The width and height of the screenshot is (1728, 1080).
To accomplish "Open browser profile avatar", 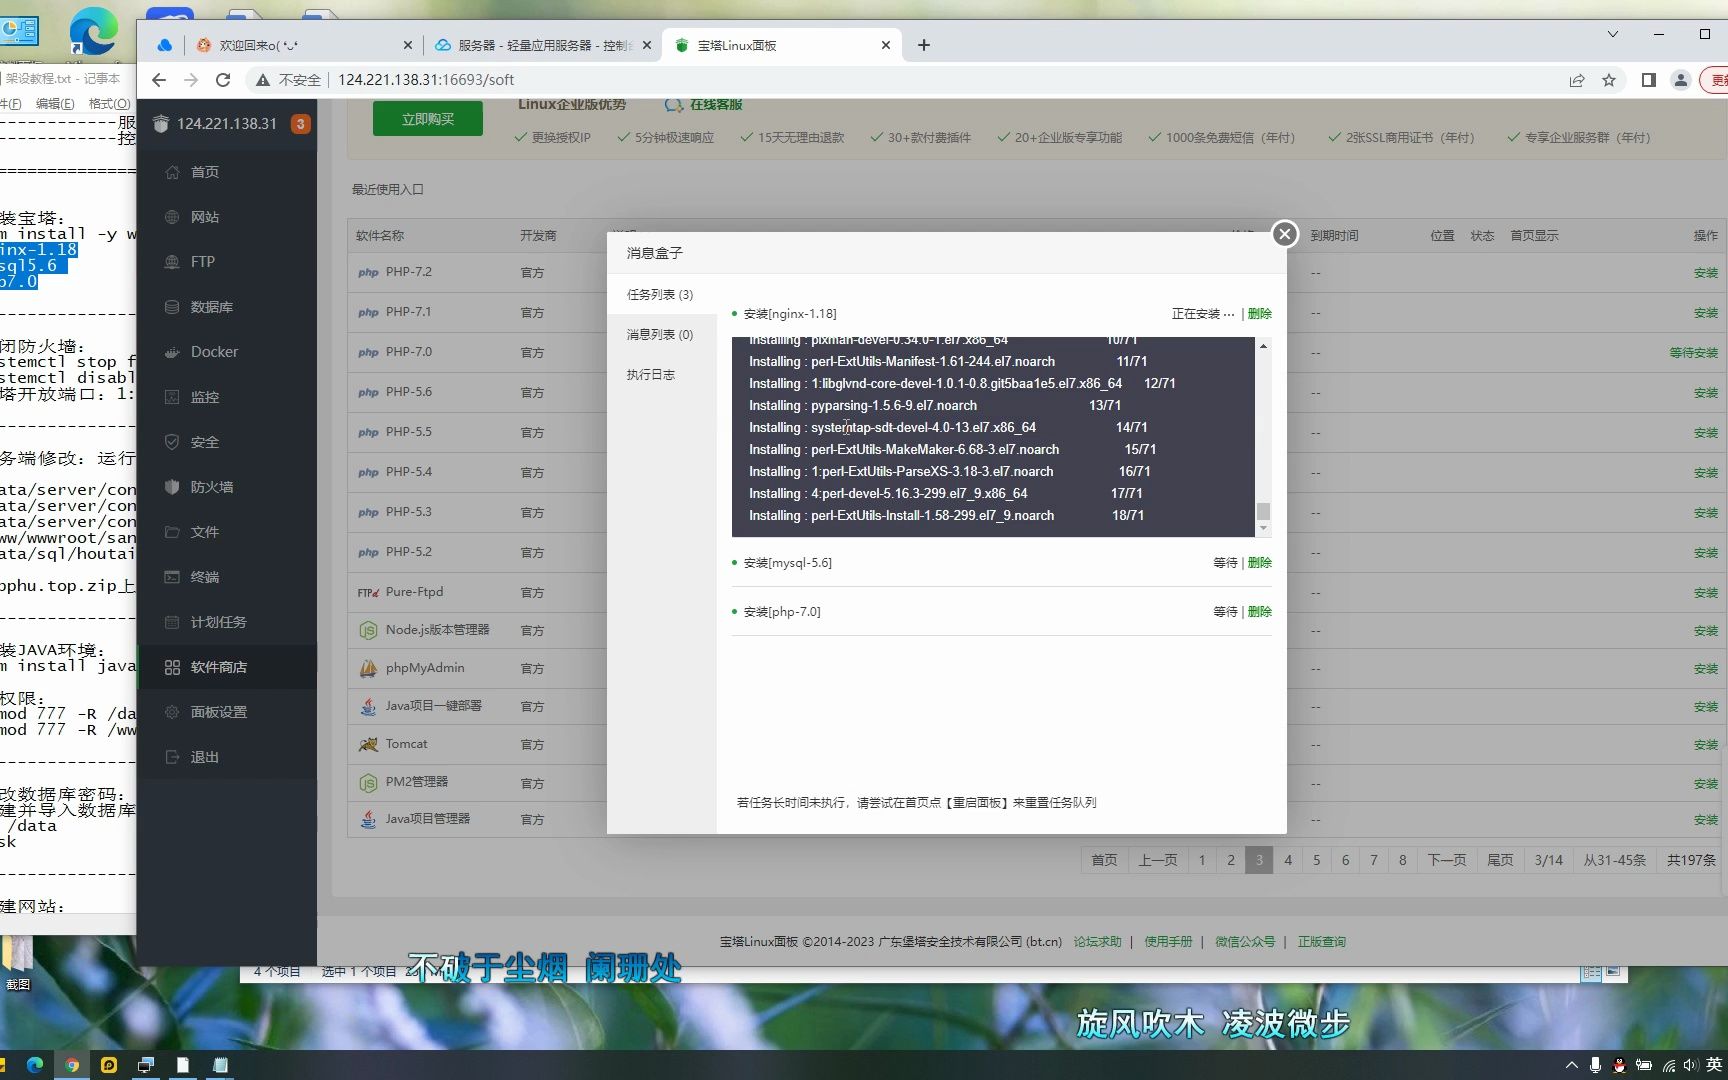I will 1681,80.
